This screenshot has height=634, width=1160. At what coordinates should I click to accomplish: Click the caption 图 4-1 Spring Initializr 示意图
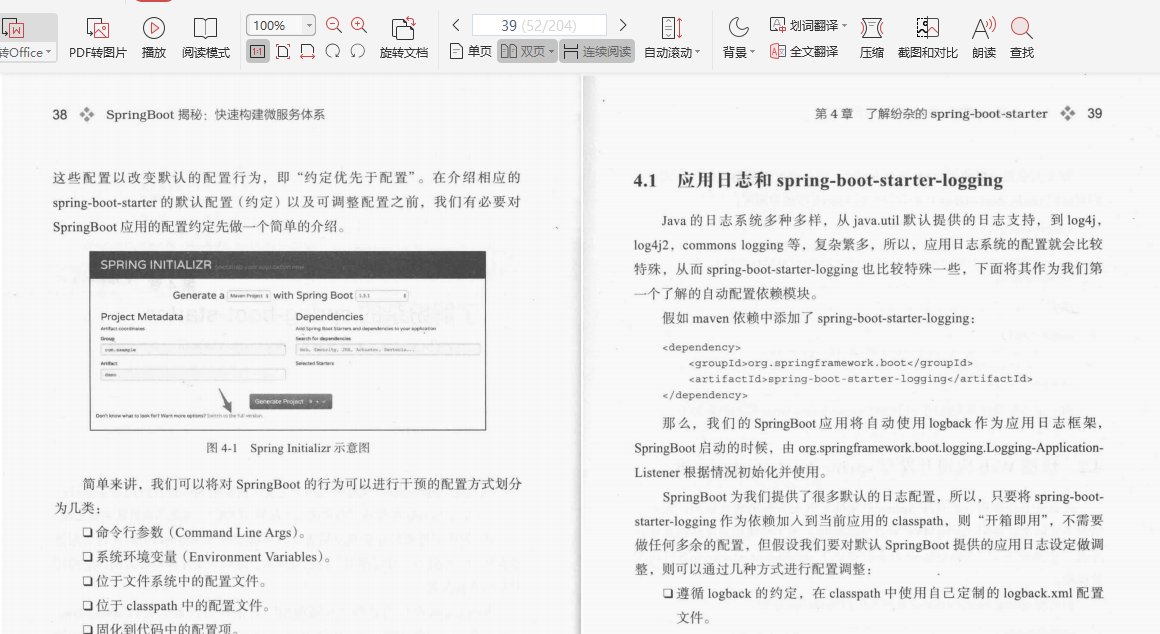(288, 448)
